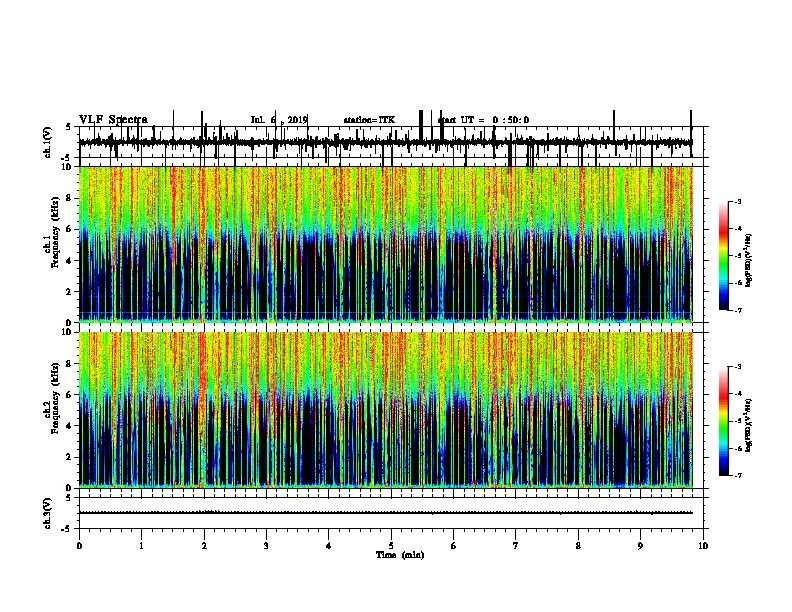The height and width of the screenshot is (612, 792).
Task: Click the "ch.1(V)" axis label
Action: [48, 142]
